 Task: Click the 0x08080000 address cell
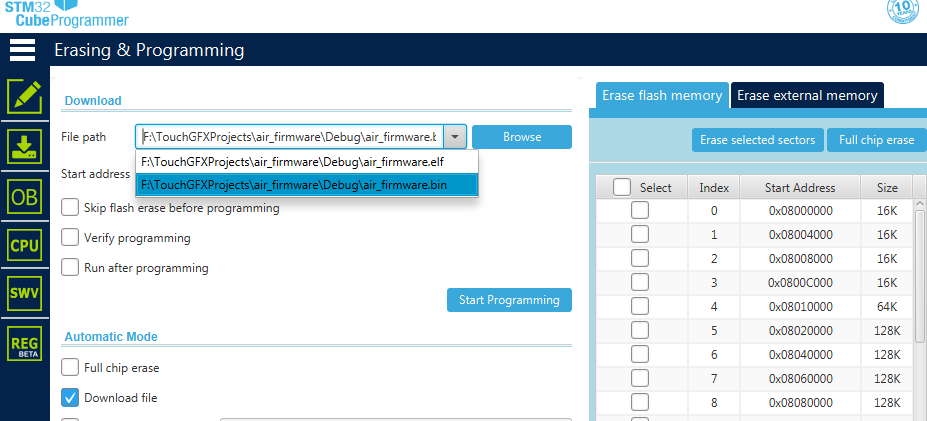(800, 402)
